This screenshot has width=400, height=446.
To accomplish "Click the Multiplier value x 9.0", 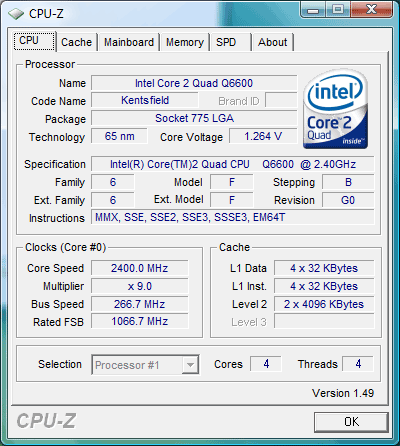I will click(140, 286).
